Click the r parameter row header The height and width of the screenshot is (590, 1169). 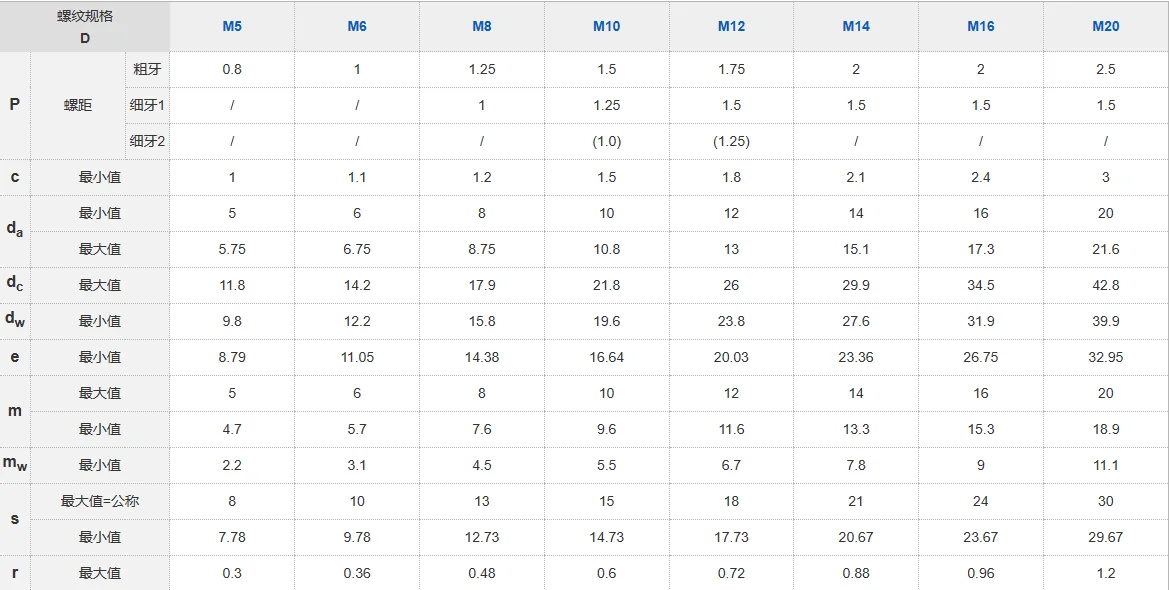coord(15,573)
